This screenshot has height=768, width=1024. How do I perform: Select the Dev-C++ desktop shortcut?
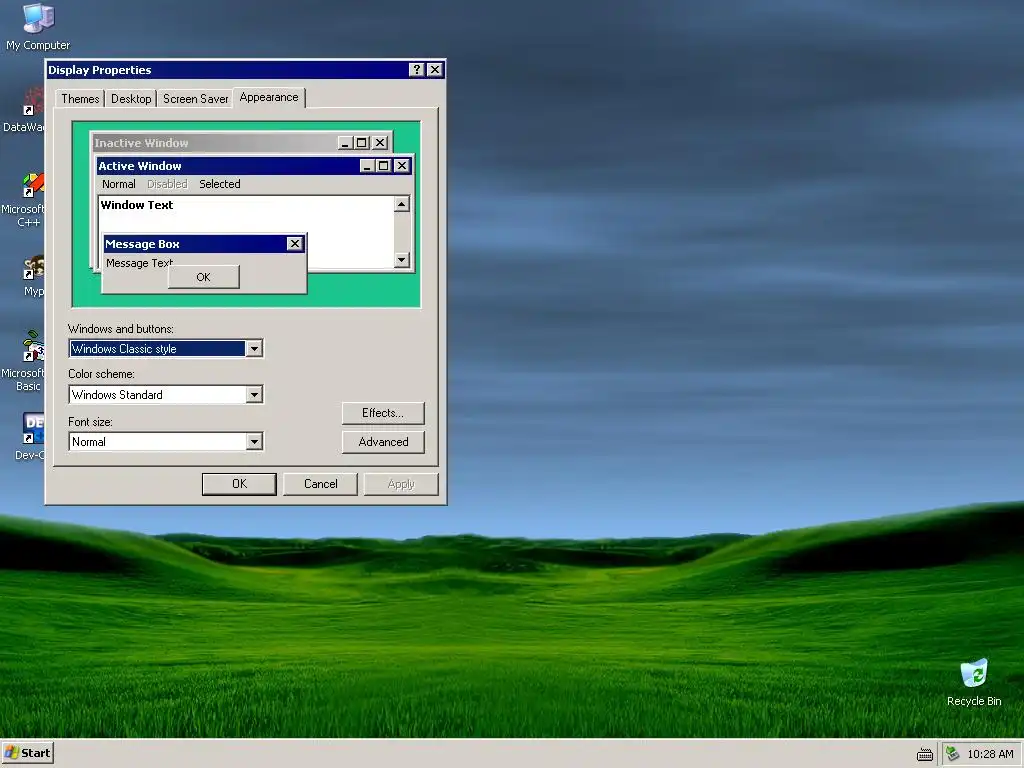[x=30, y=436]
